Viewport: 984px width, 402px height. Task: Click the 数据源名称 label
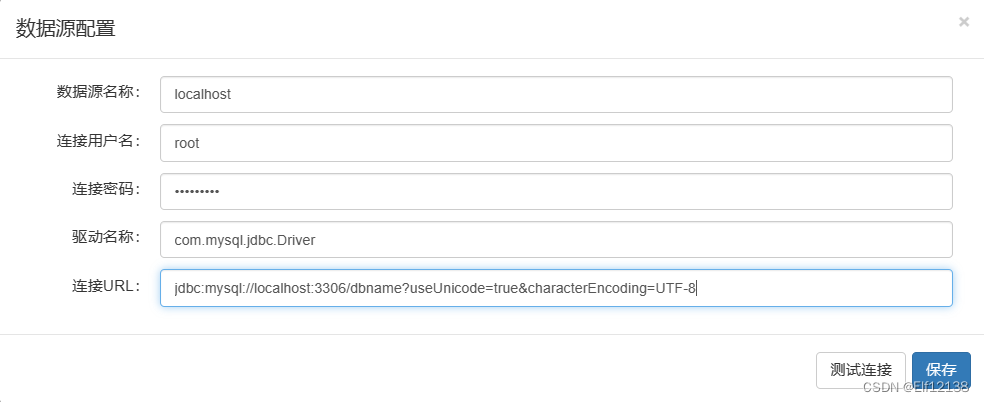[99, 92]
